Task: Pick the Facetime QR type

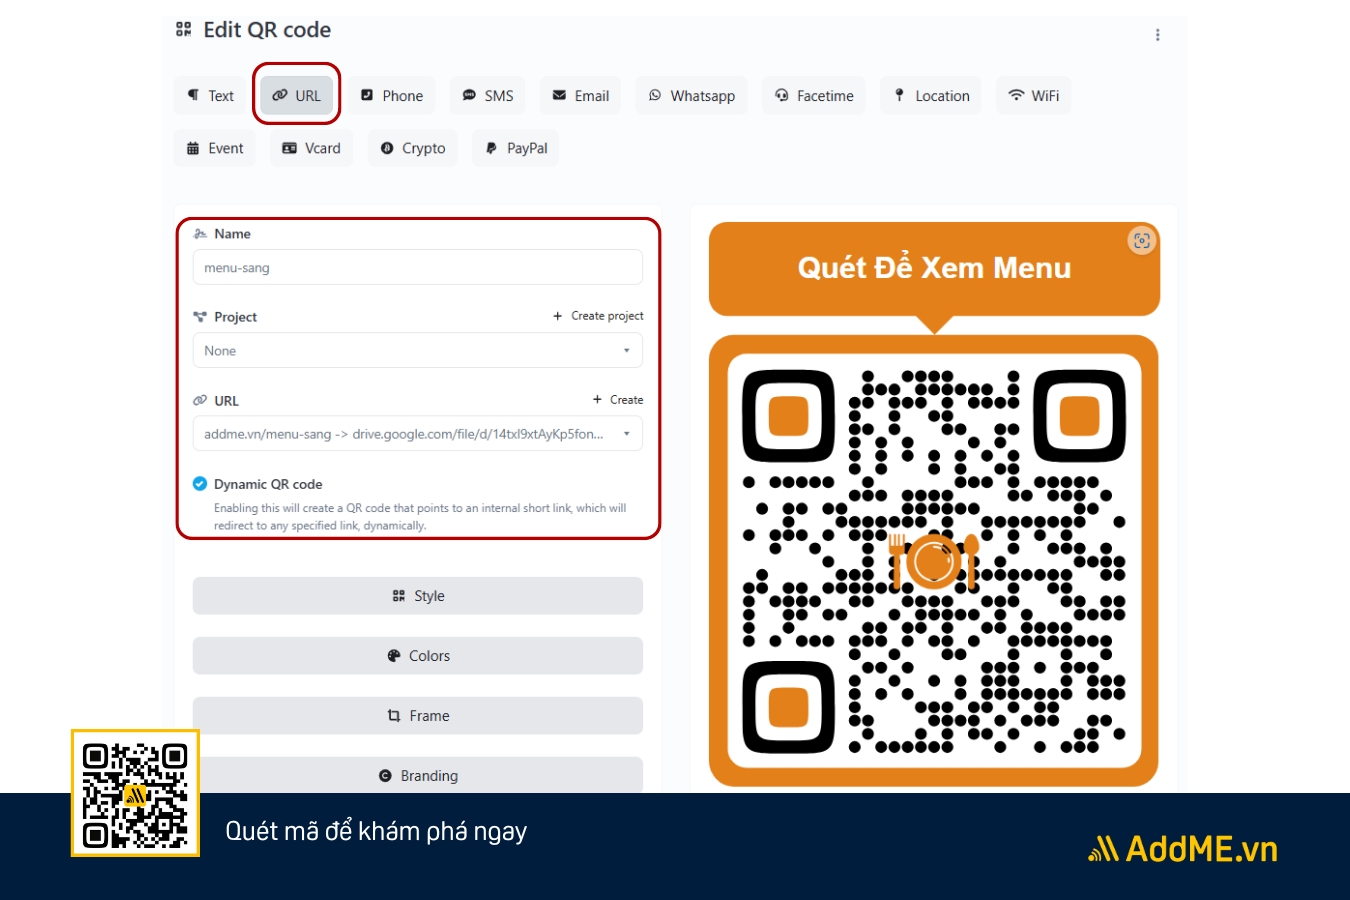Action: point(814,96)
